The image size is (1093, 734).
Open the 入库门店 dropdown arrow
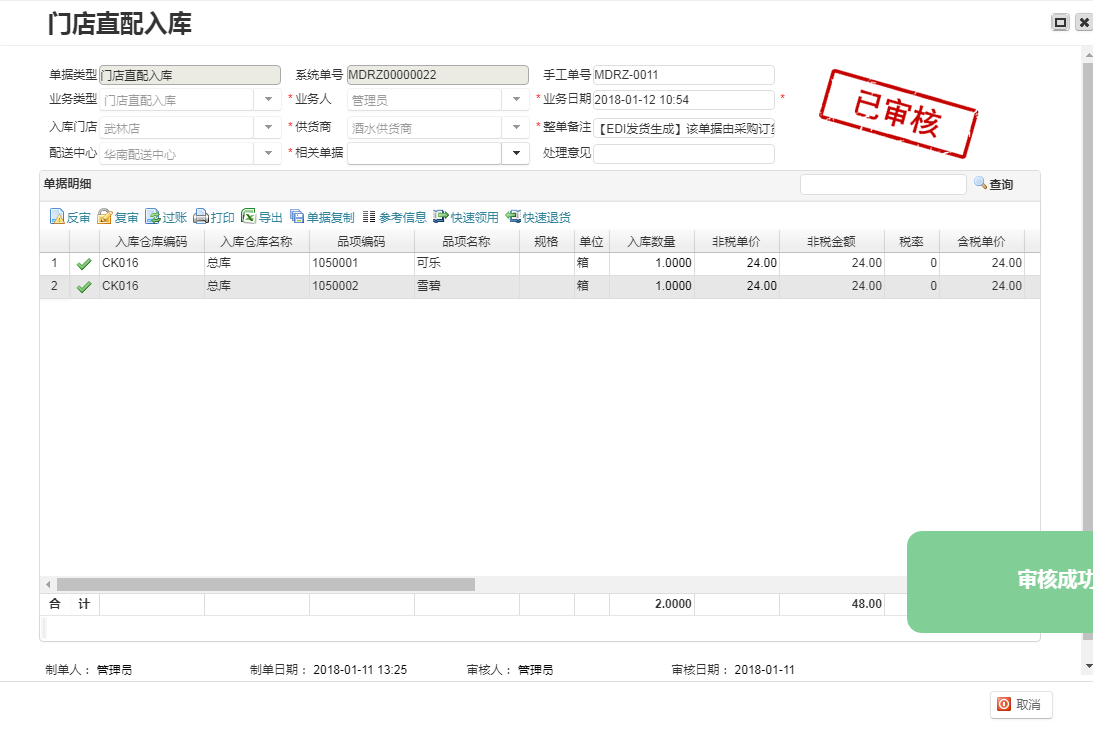[x=268, y=128]
